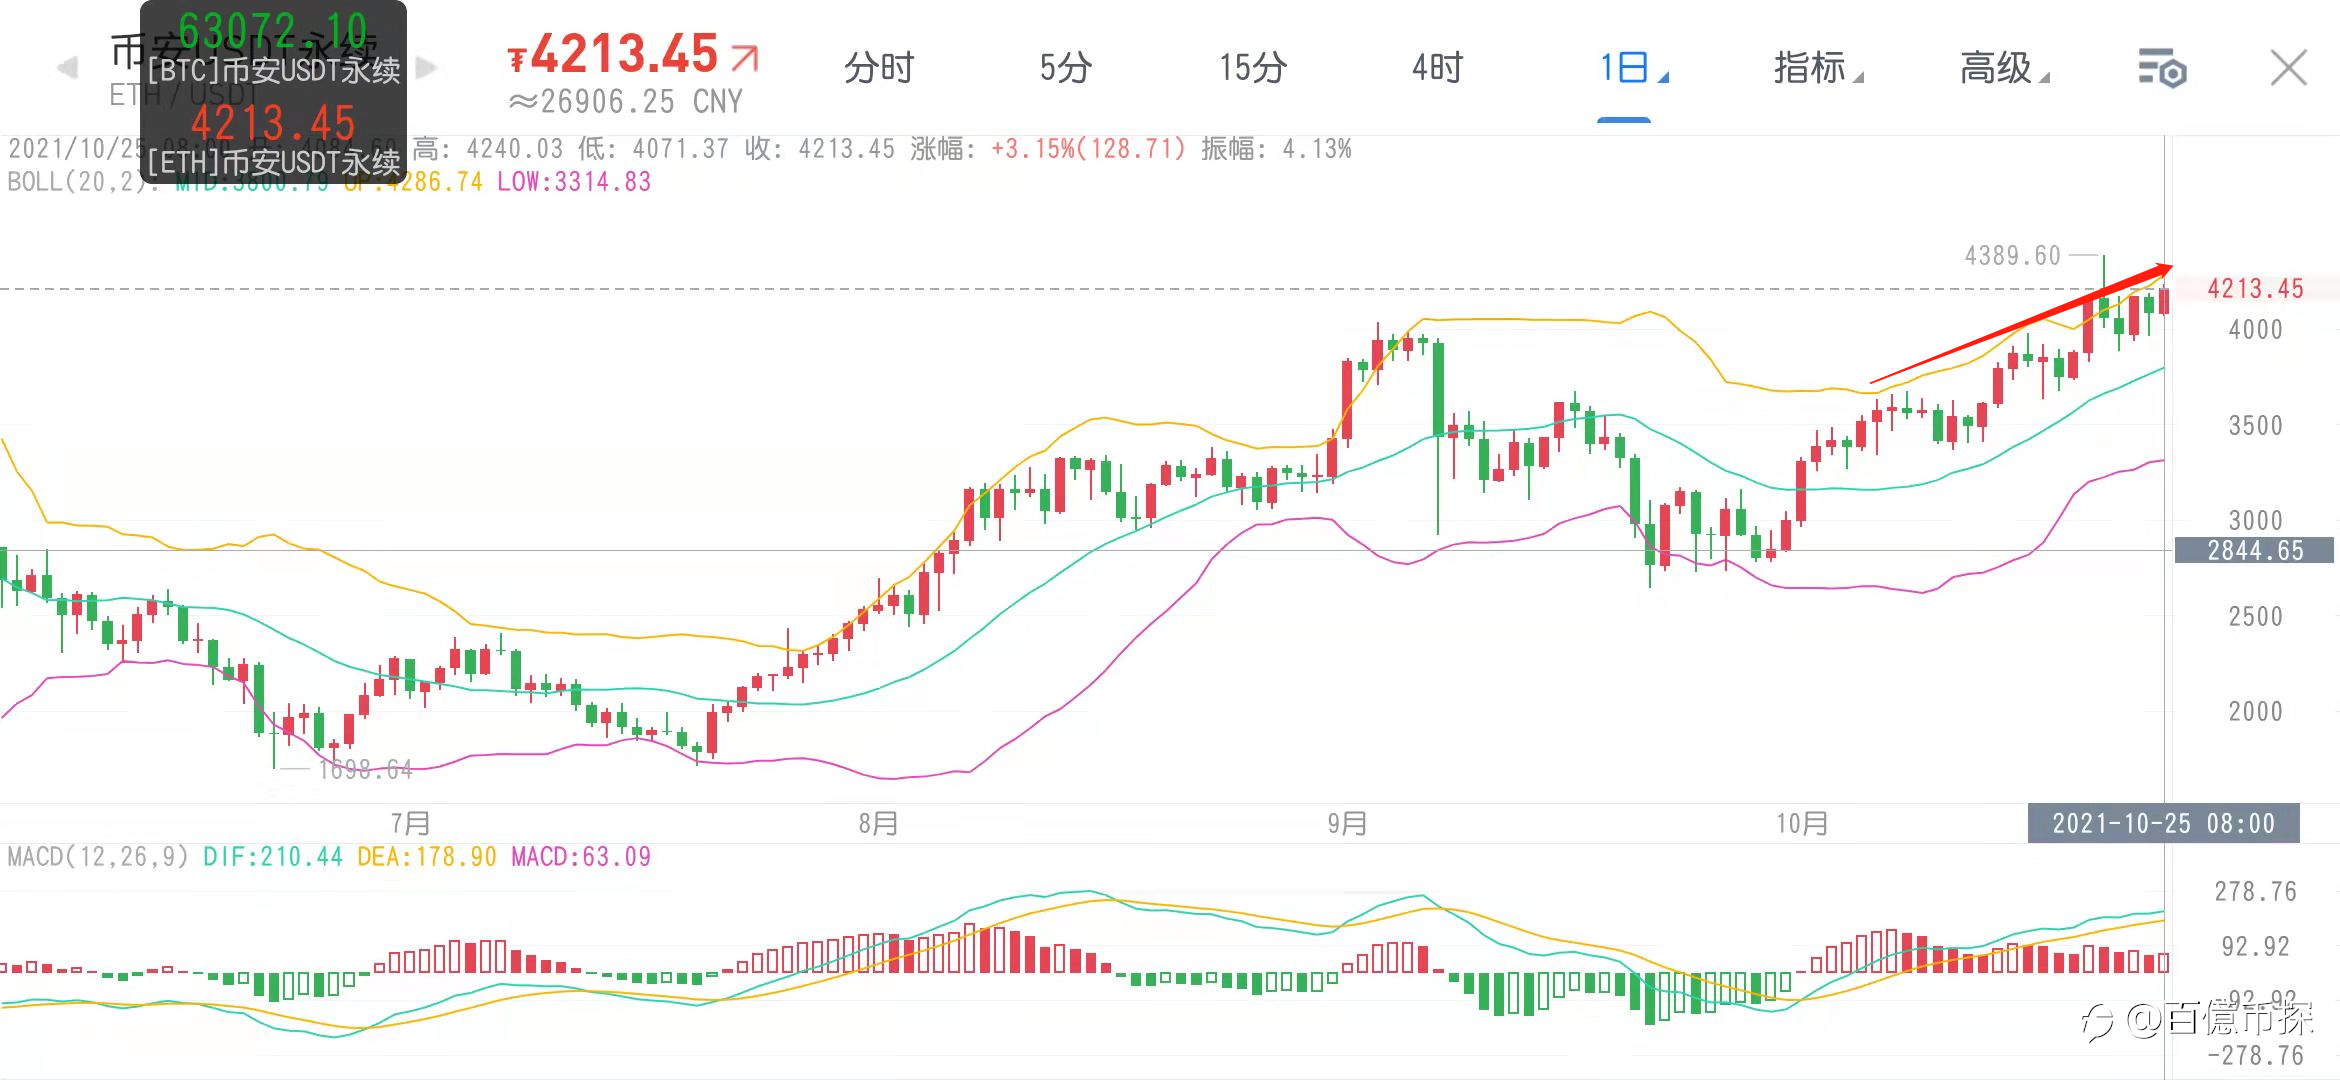This screenshot has width=2340, height=1080.
Task: Open the 高级 advanced dropdown
Action: (x=2004, y=68)
